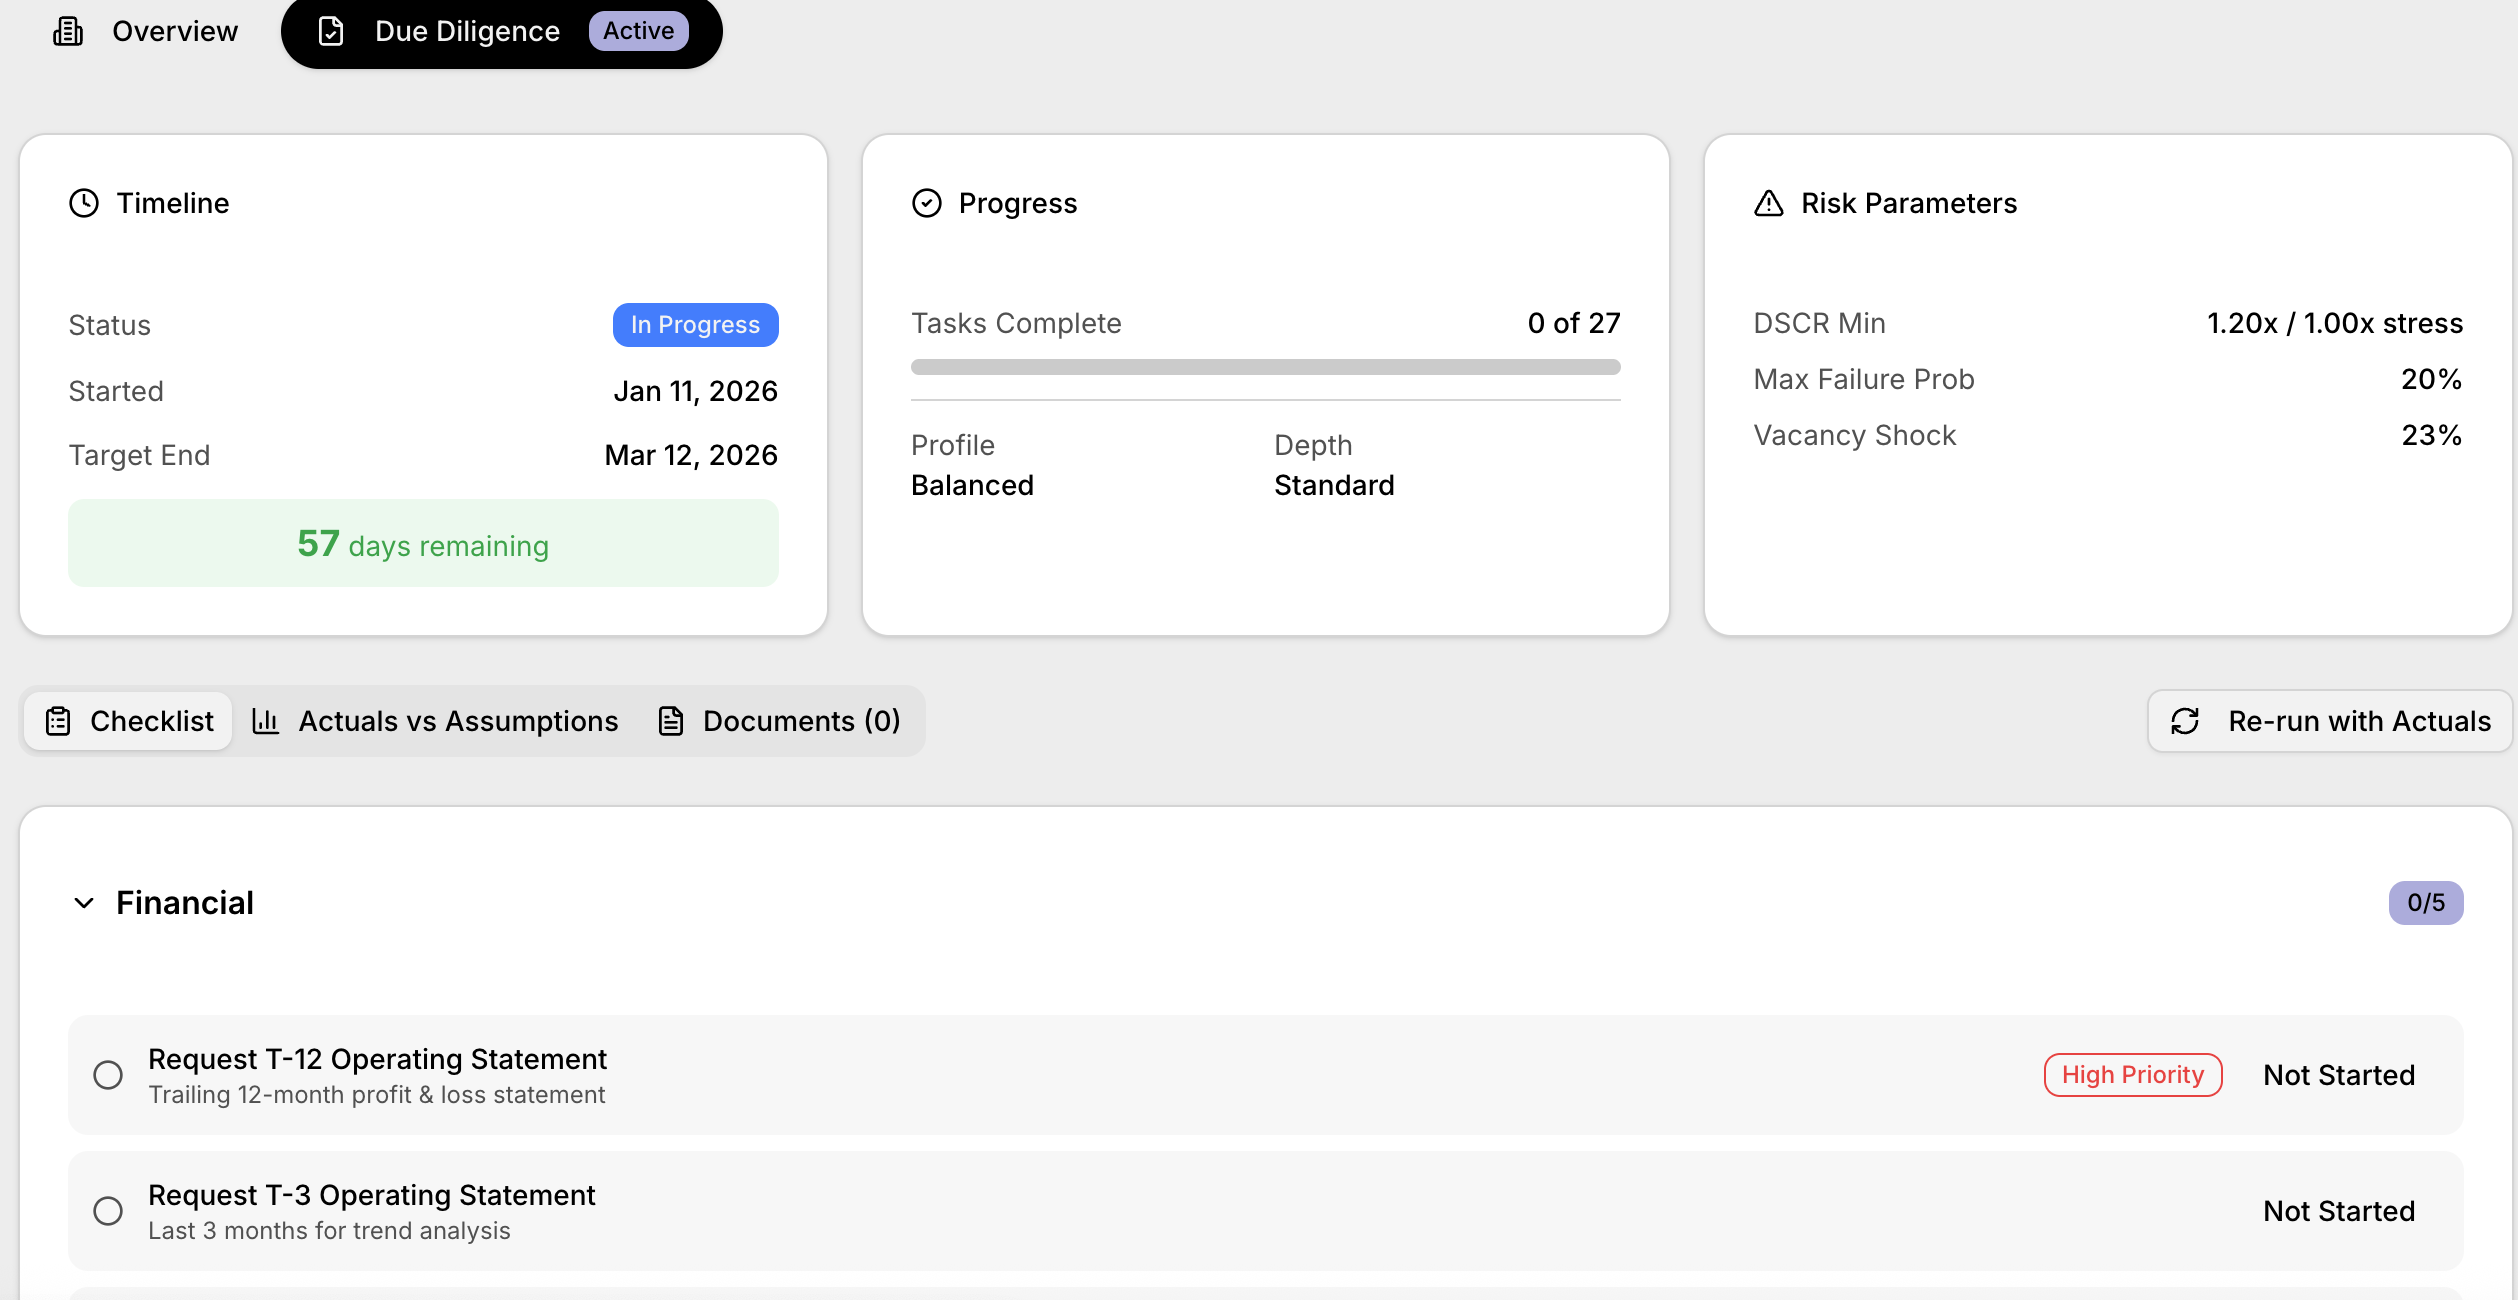Click the refresh icon in Re-run with Actuals
Image resolution: width=2518 pixels, height=1300 pixels.
click(2184, 720)
